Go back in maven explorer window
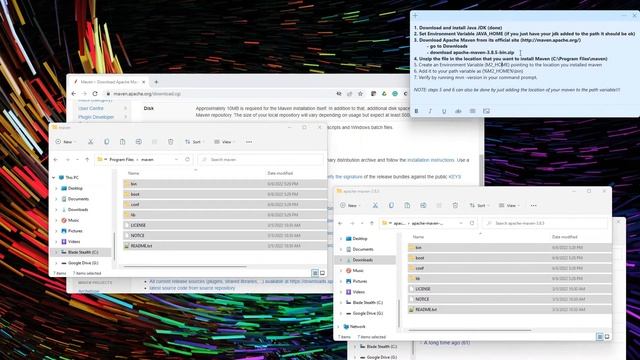Screen dimensions: 640x360 pos(56,160)
